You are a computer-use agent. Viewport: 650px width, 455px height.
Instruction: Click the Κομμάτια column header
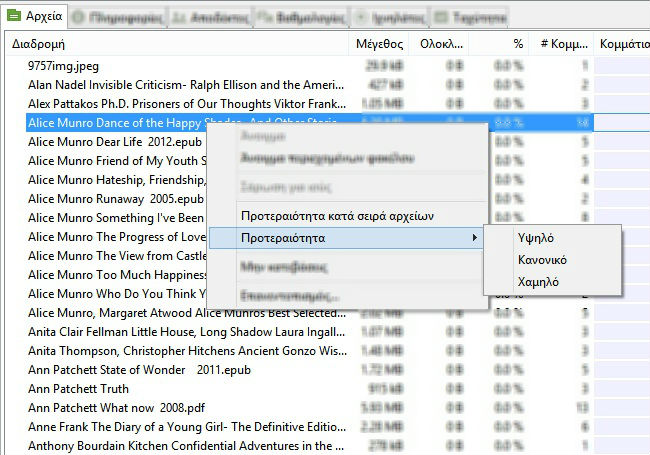622,44
